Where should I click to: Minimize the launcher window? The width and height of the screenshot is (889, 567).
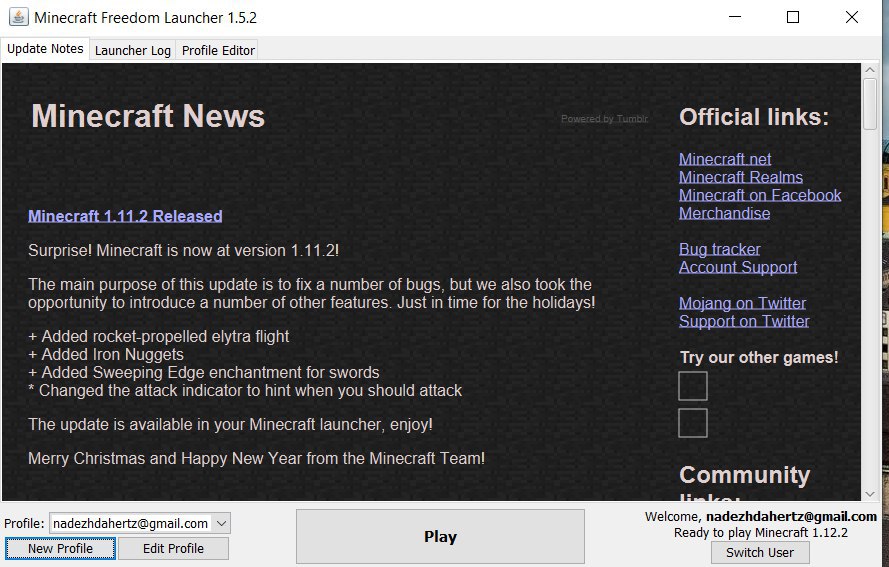click(x=735, y=17)
